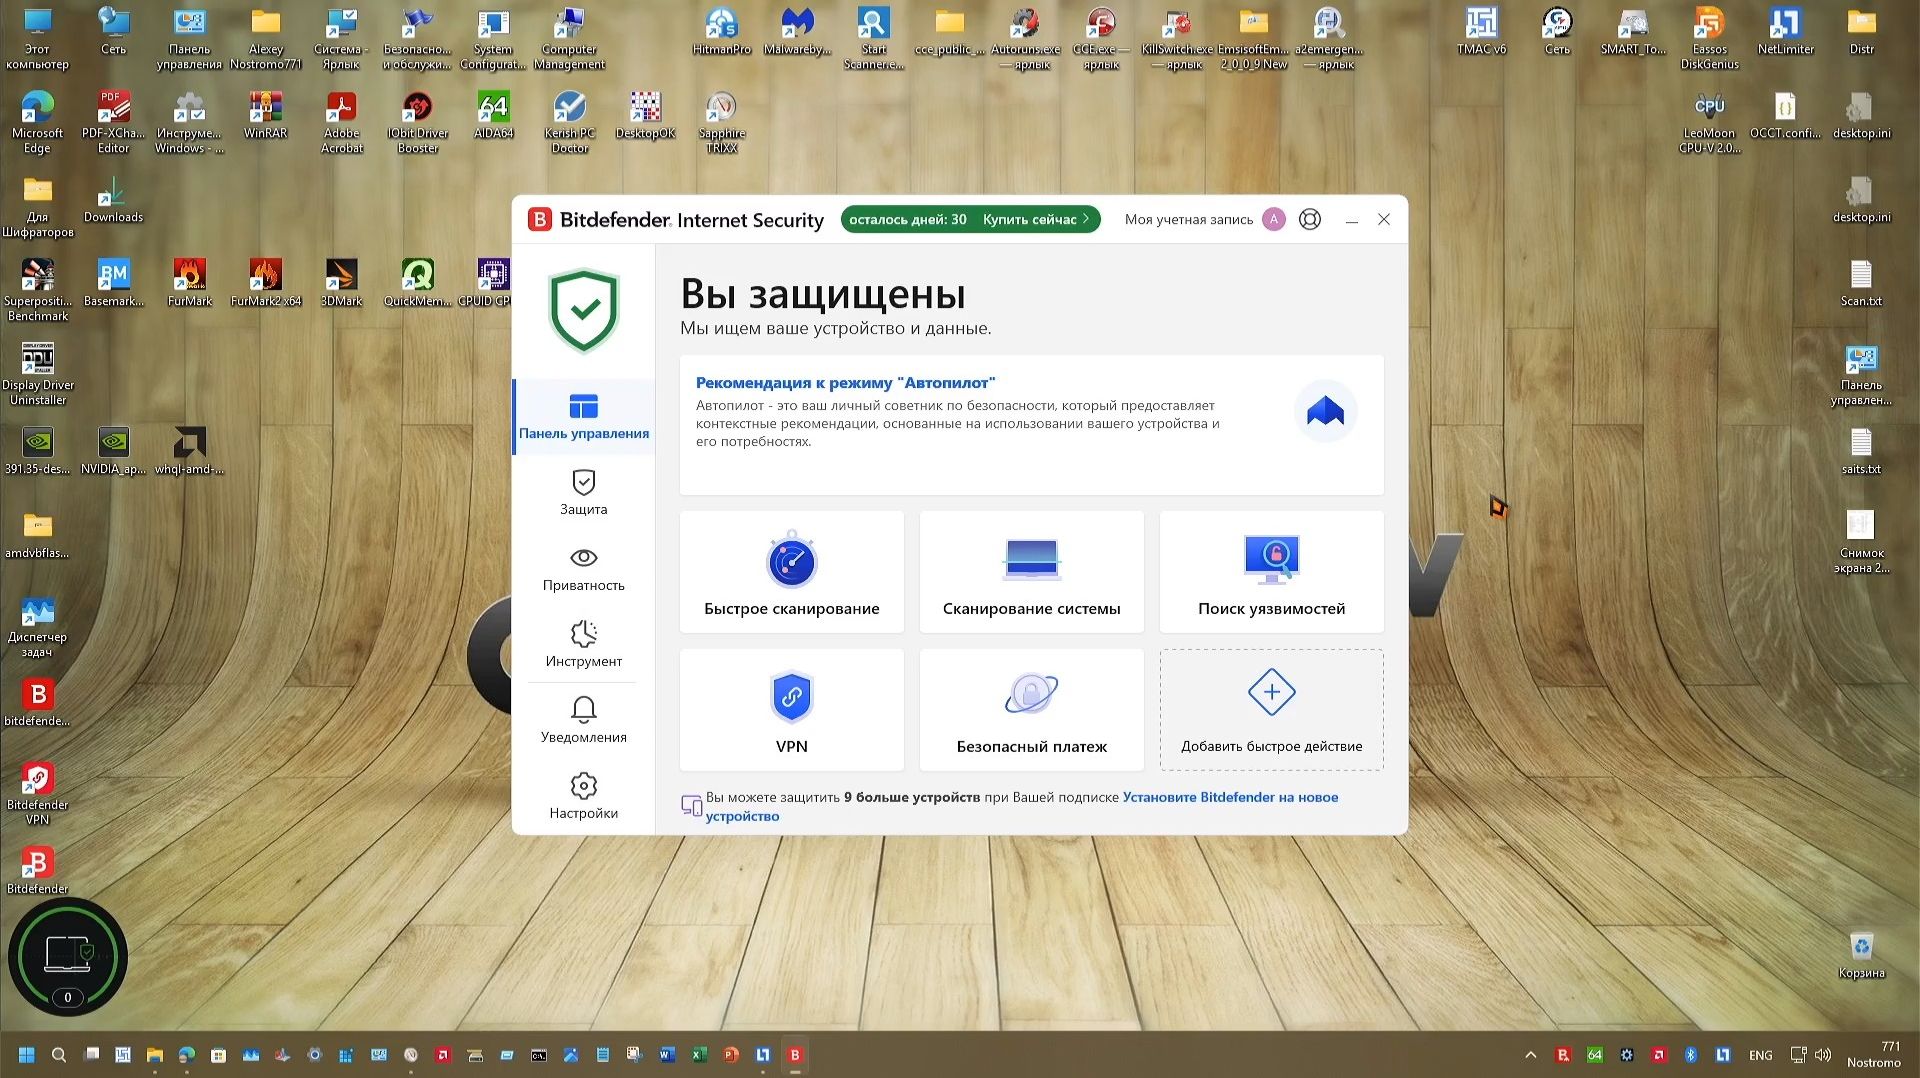Screen dimensions: 1920x1078
Task: Open the Защита section
Action: click(x=584, y=493)
